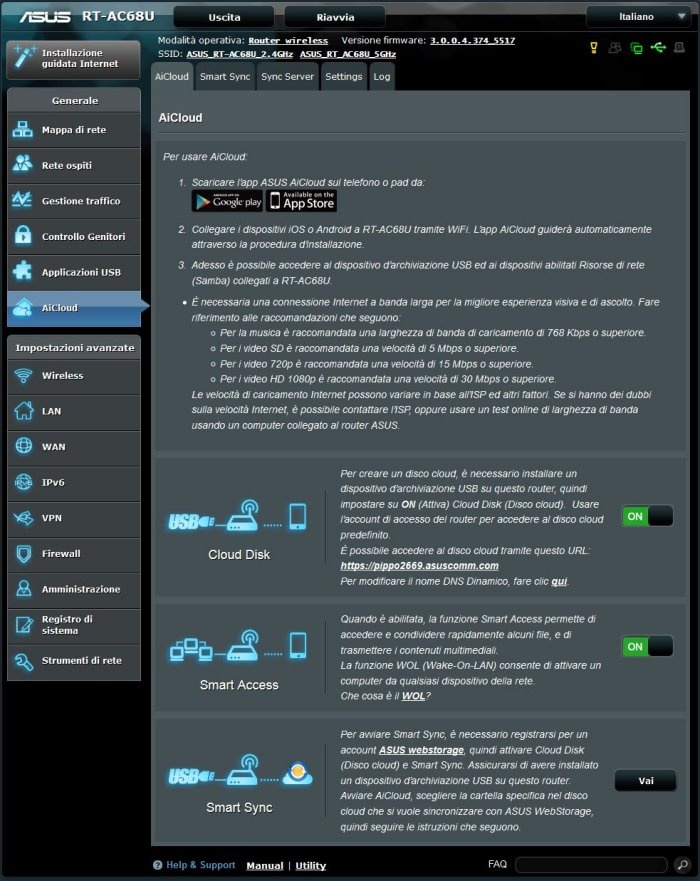Viewport: 700px width, 881px height.
Task: Click the Utility link in footer
Action: (311, 866)
